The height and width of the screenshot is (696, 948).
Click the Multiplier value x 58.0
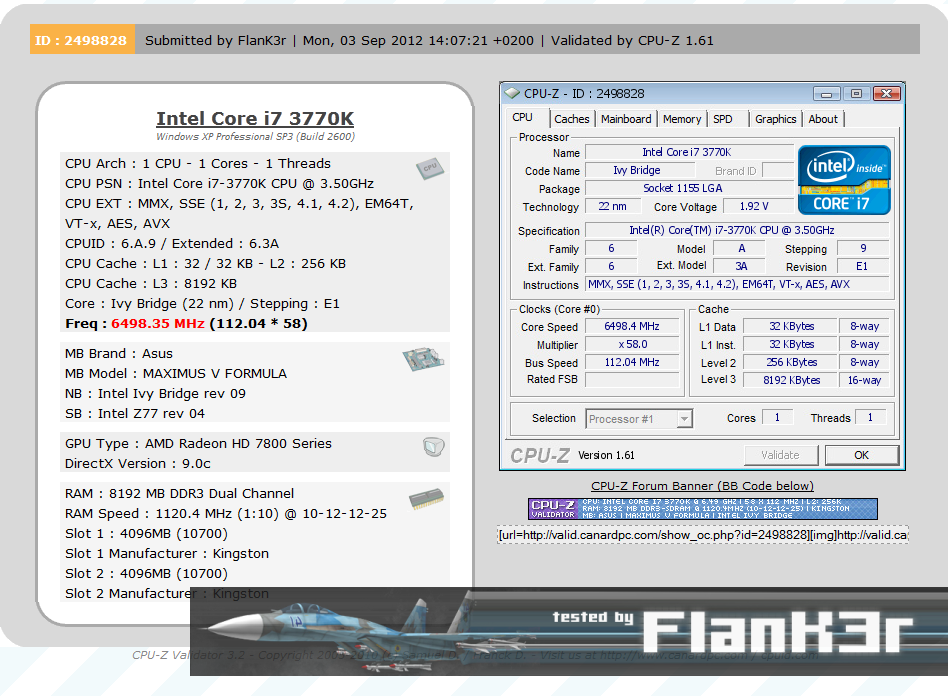tap(632, 345)
